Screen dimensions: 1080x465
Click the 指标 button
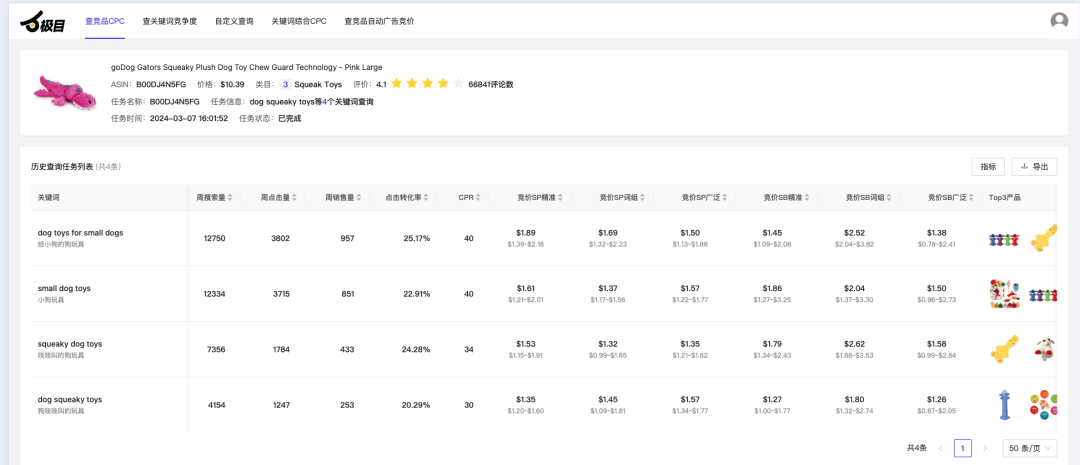[x=988, y=167]
